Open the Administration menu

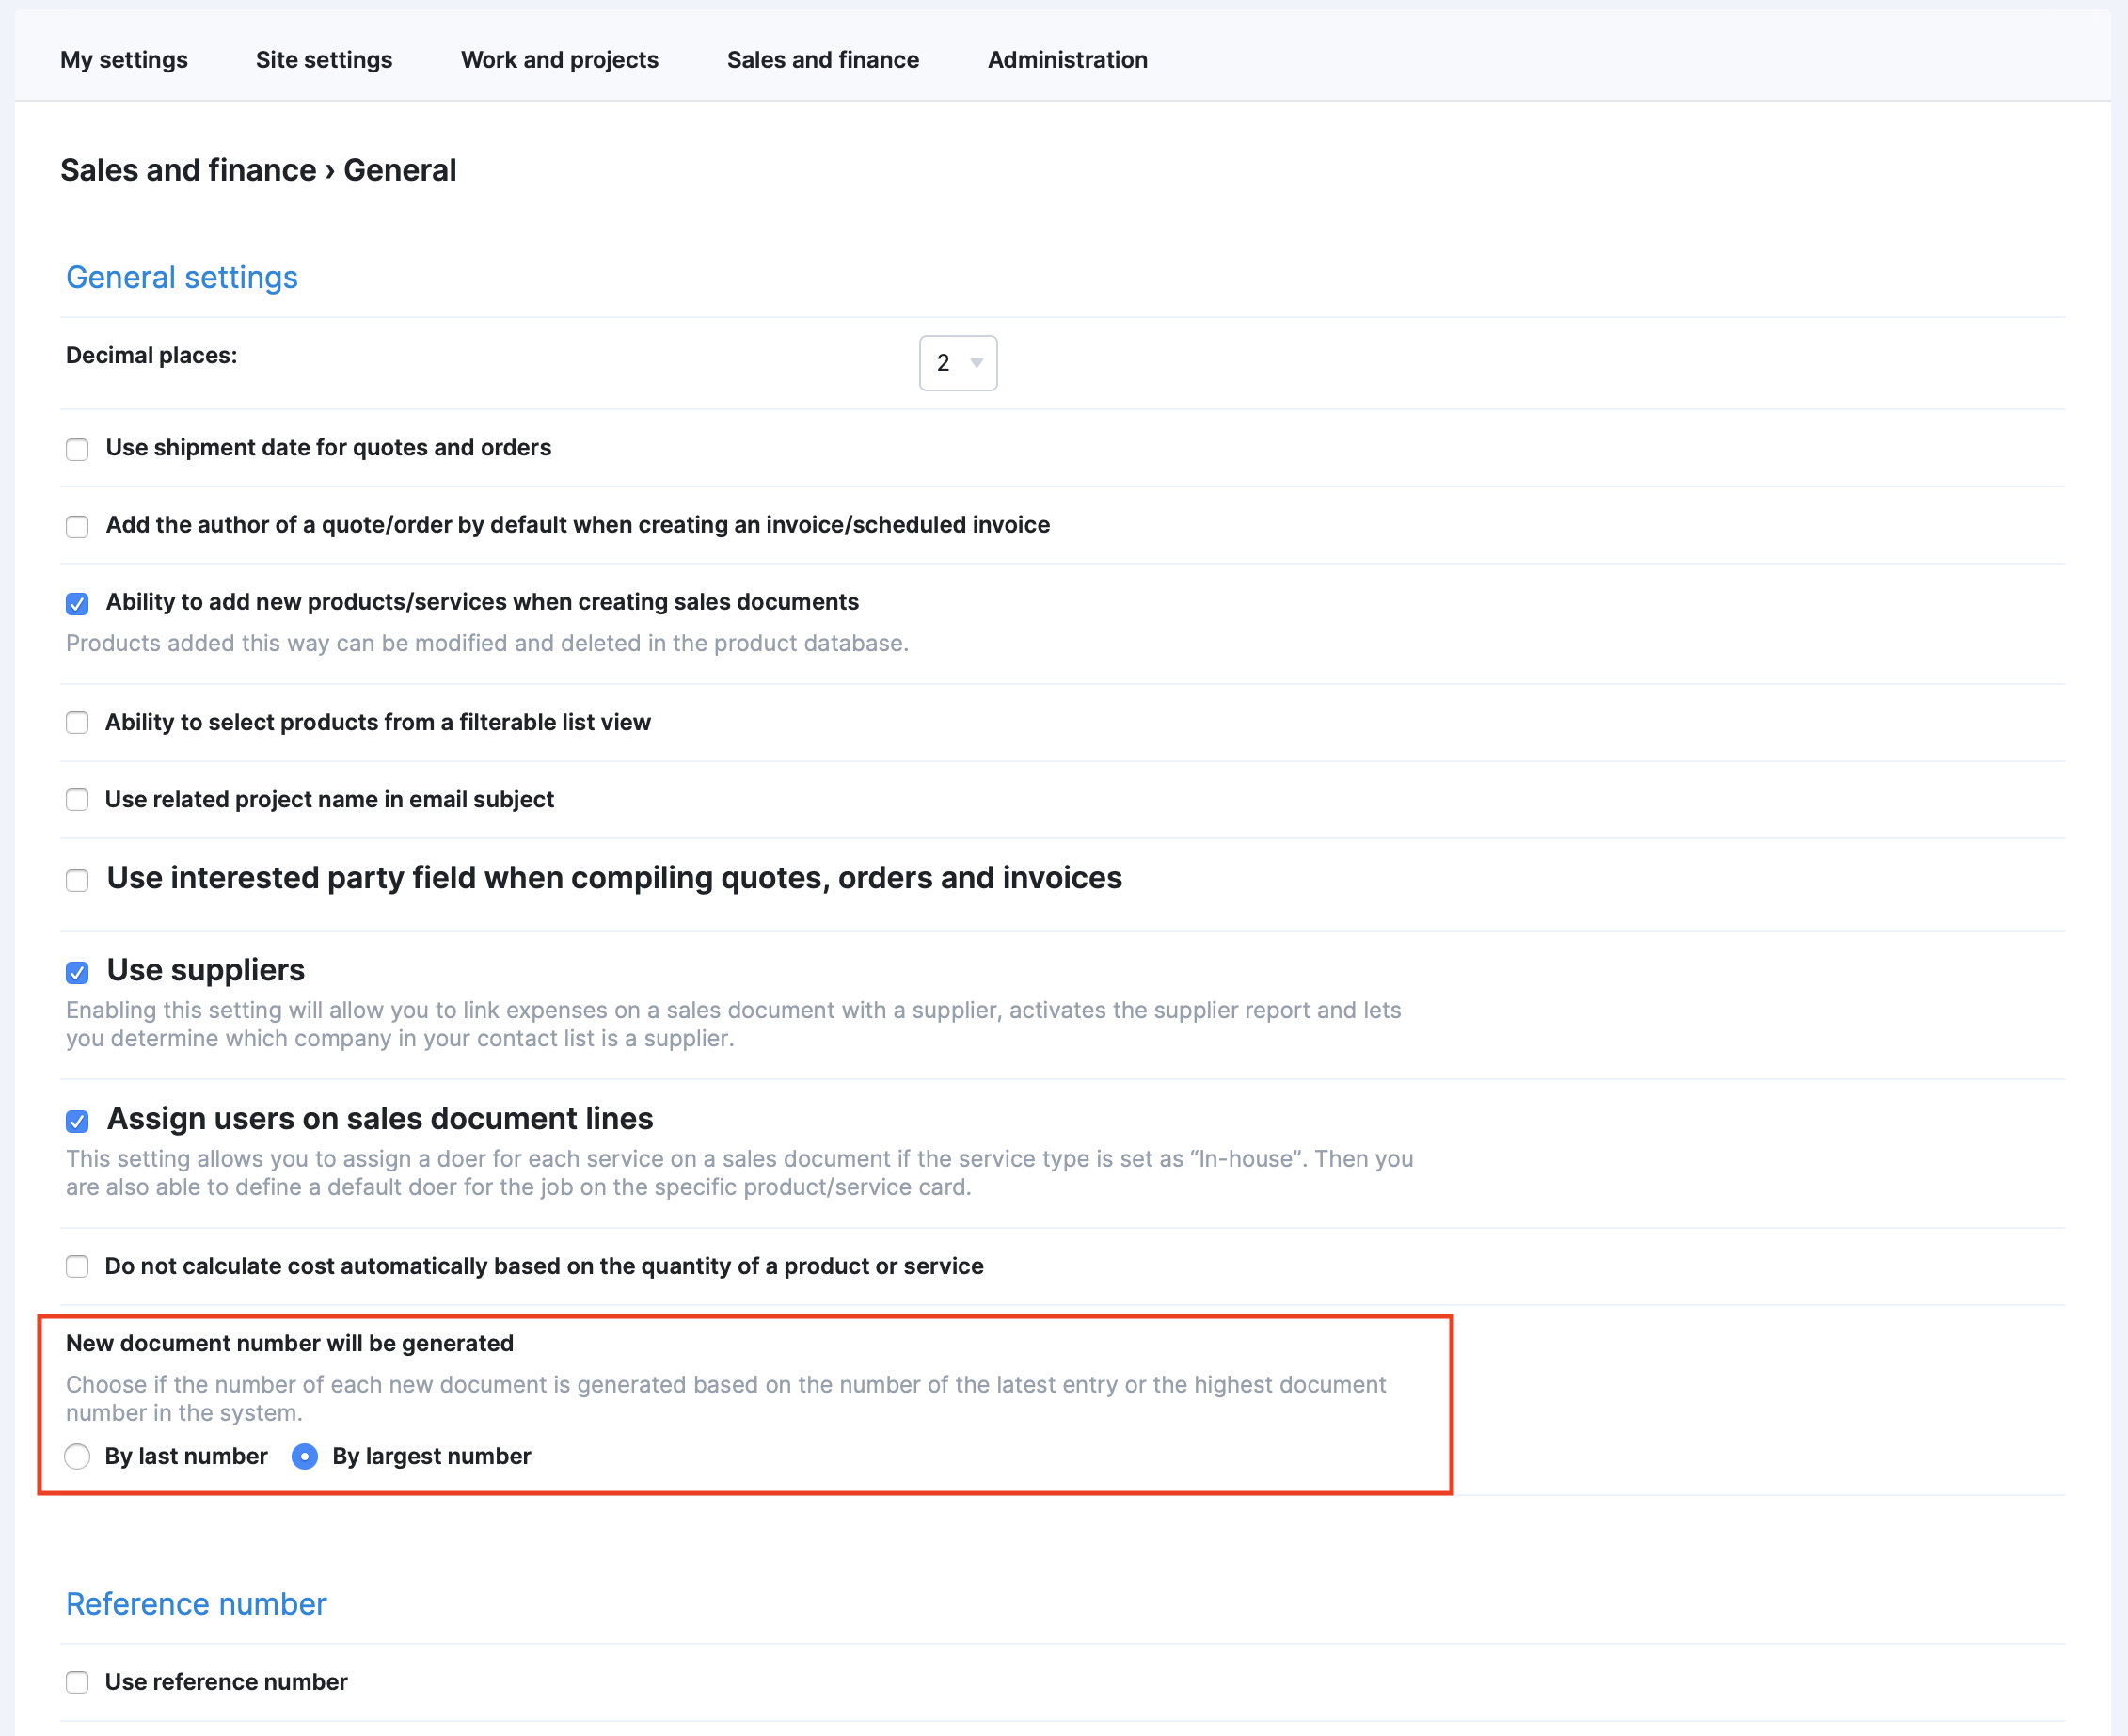point(1067,60)
